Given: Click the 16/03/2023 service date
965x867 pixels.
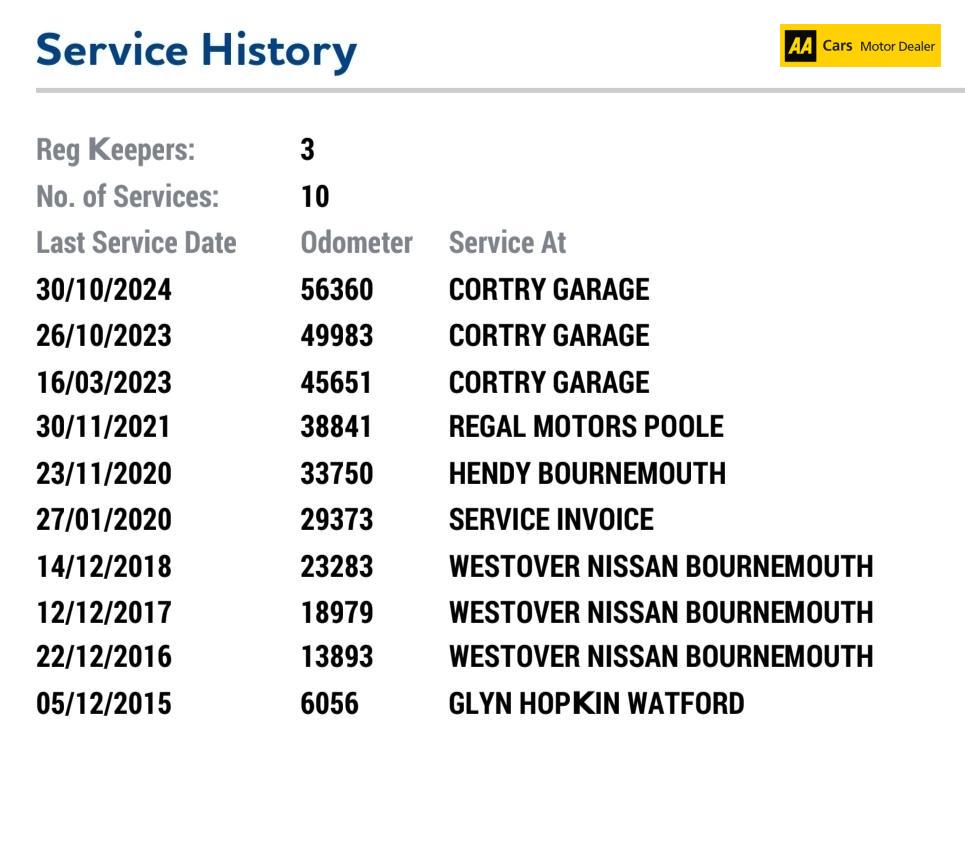Looking at the screenshot, I should [x=104, y=383].
